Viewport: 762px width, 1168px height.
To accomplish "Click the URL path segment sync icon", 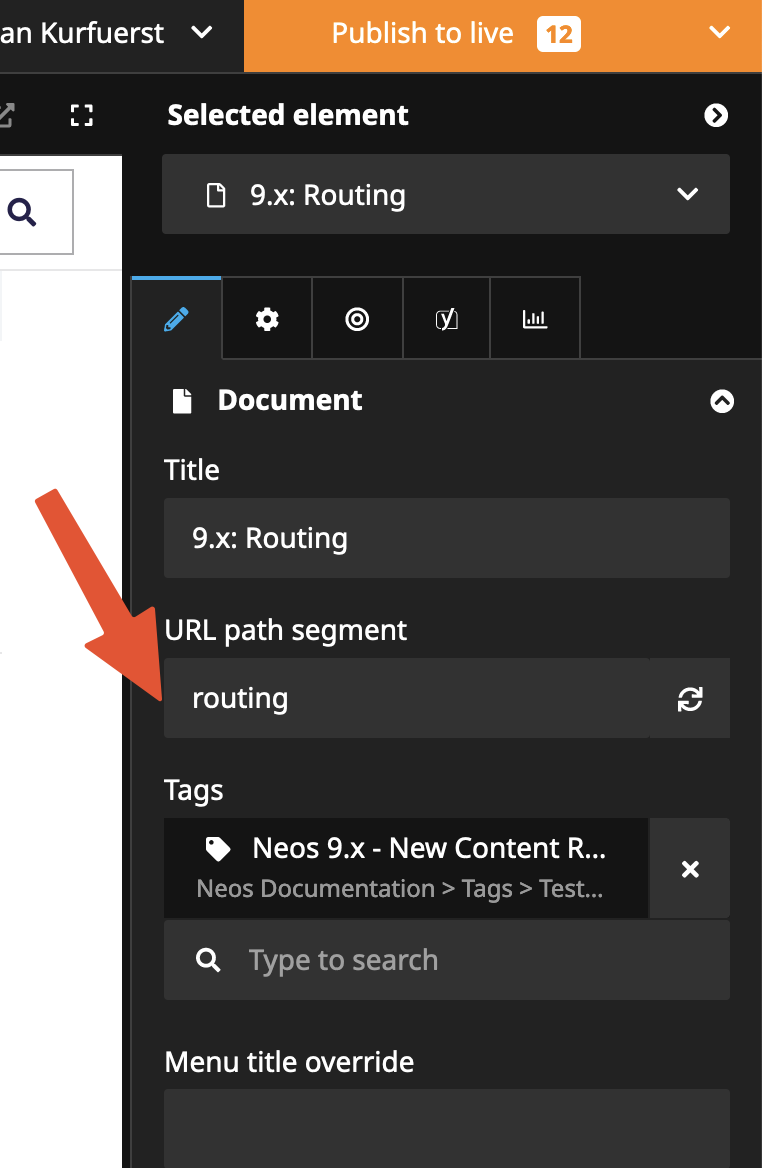I will pos(690,699).
